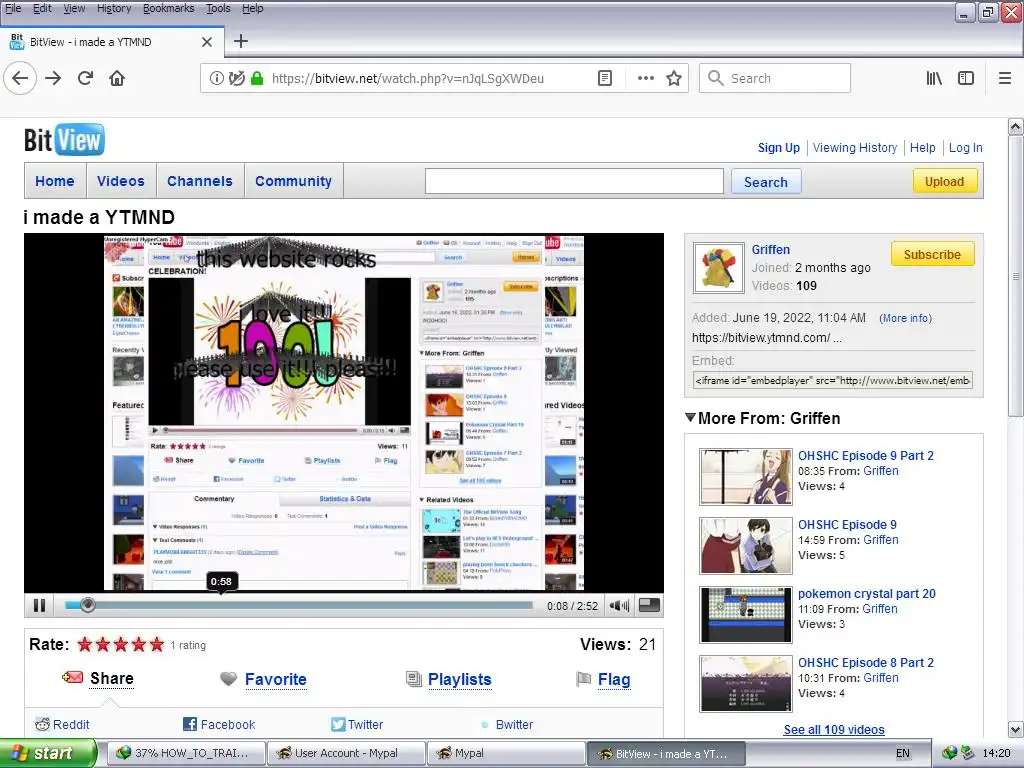Open Griffen's channel avatar
Viewport: 1024px width, 768px height.
pyautogui.click(x=718, y=268)
